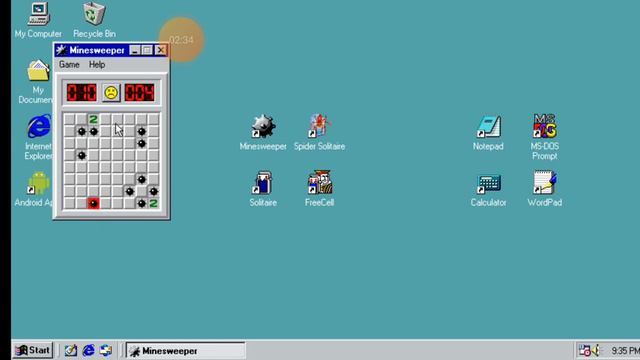
Task: Launch Internet Explorer from the quick launch bar
Action: 88,350
